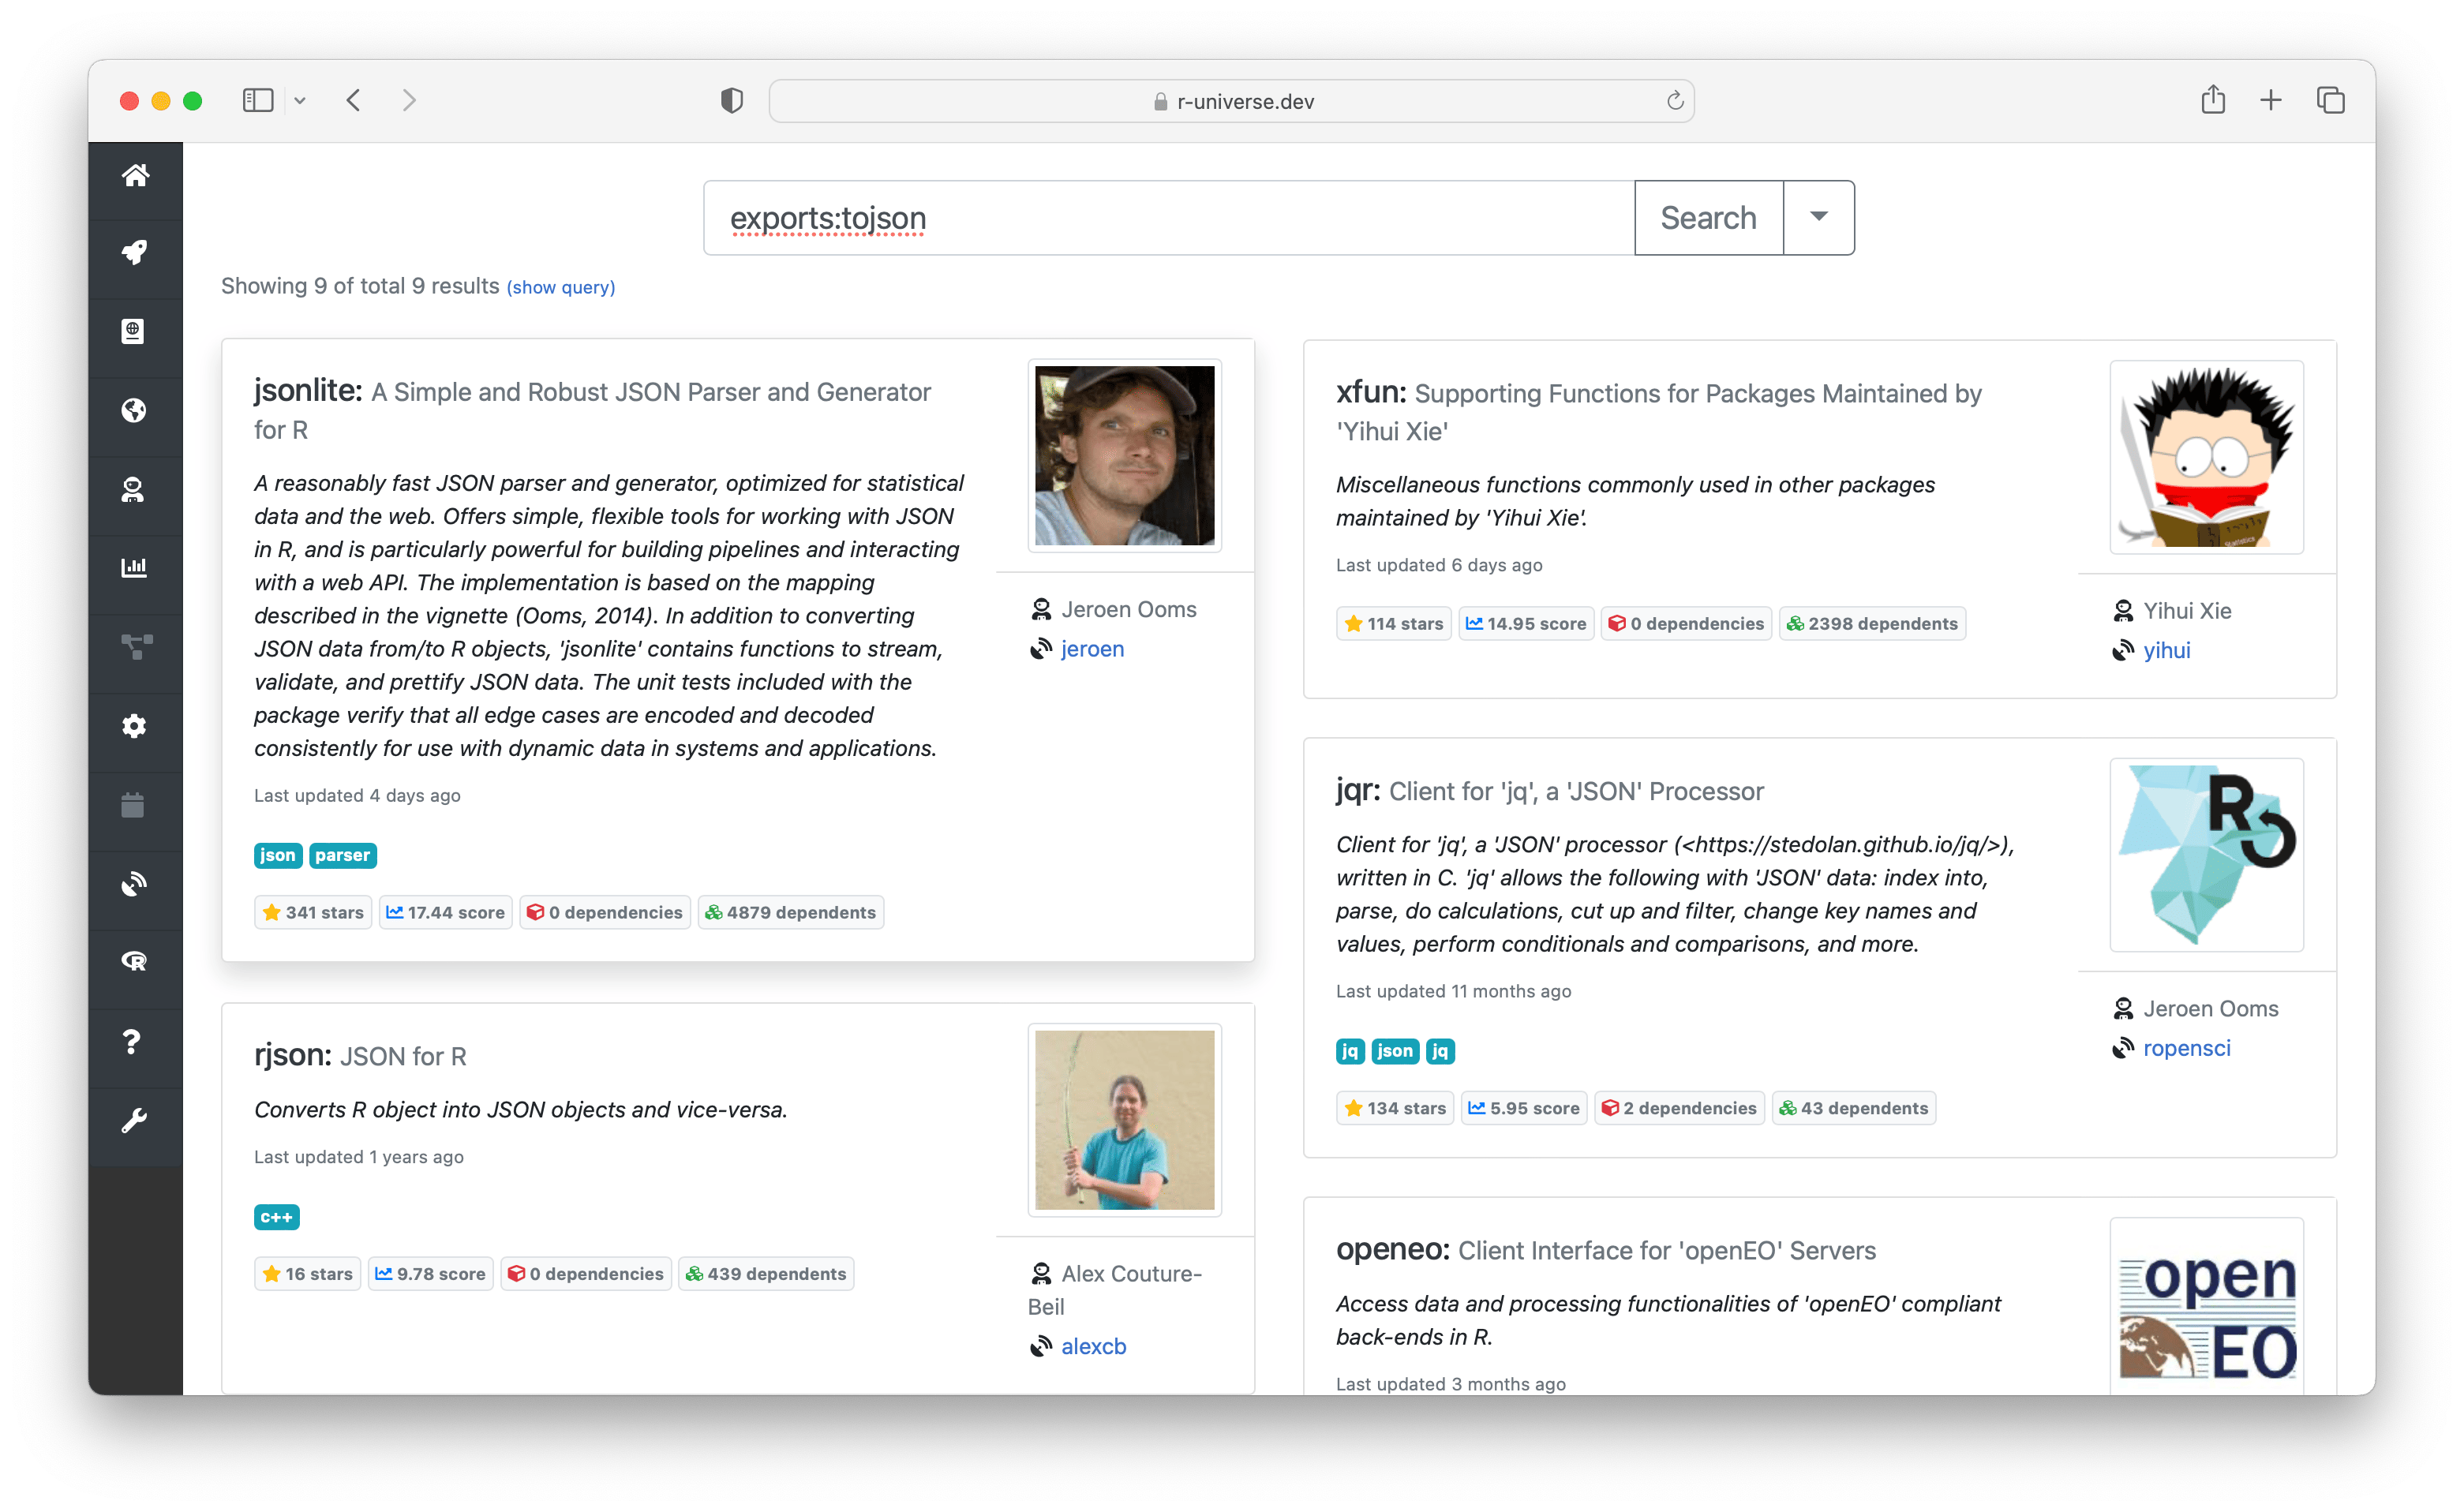
Task: Click the wrench icon in the sidebar
Action: (134, 1120)
